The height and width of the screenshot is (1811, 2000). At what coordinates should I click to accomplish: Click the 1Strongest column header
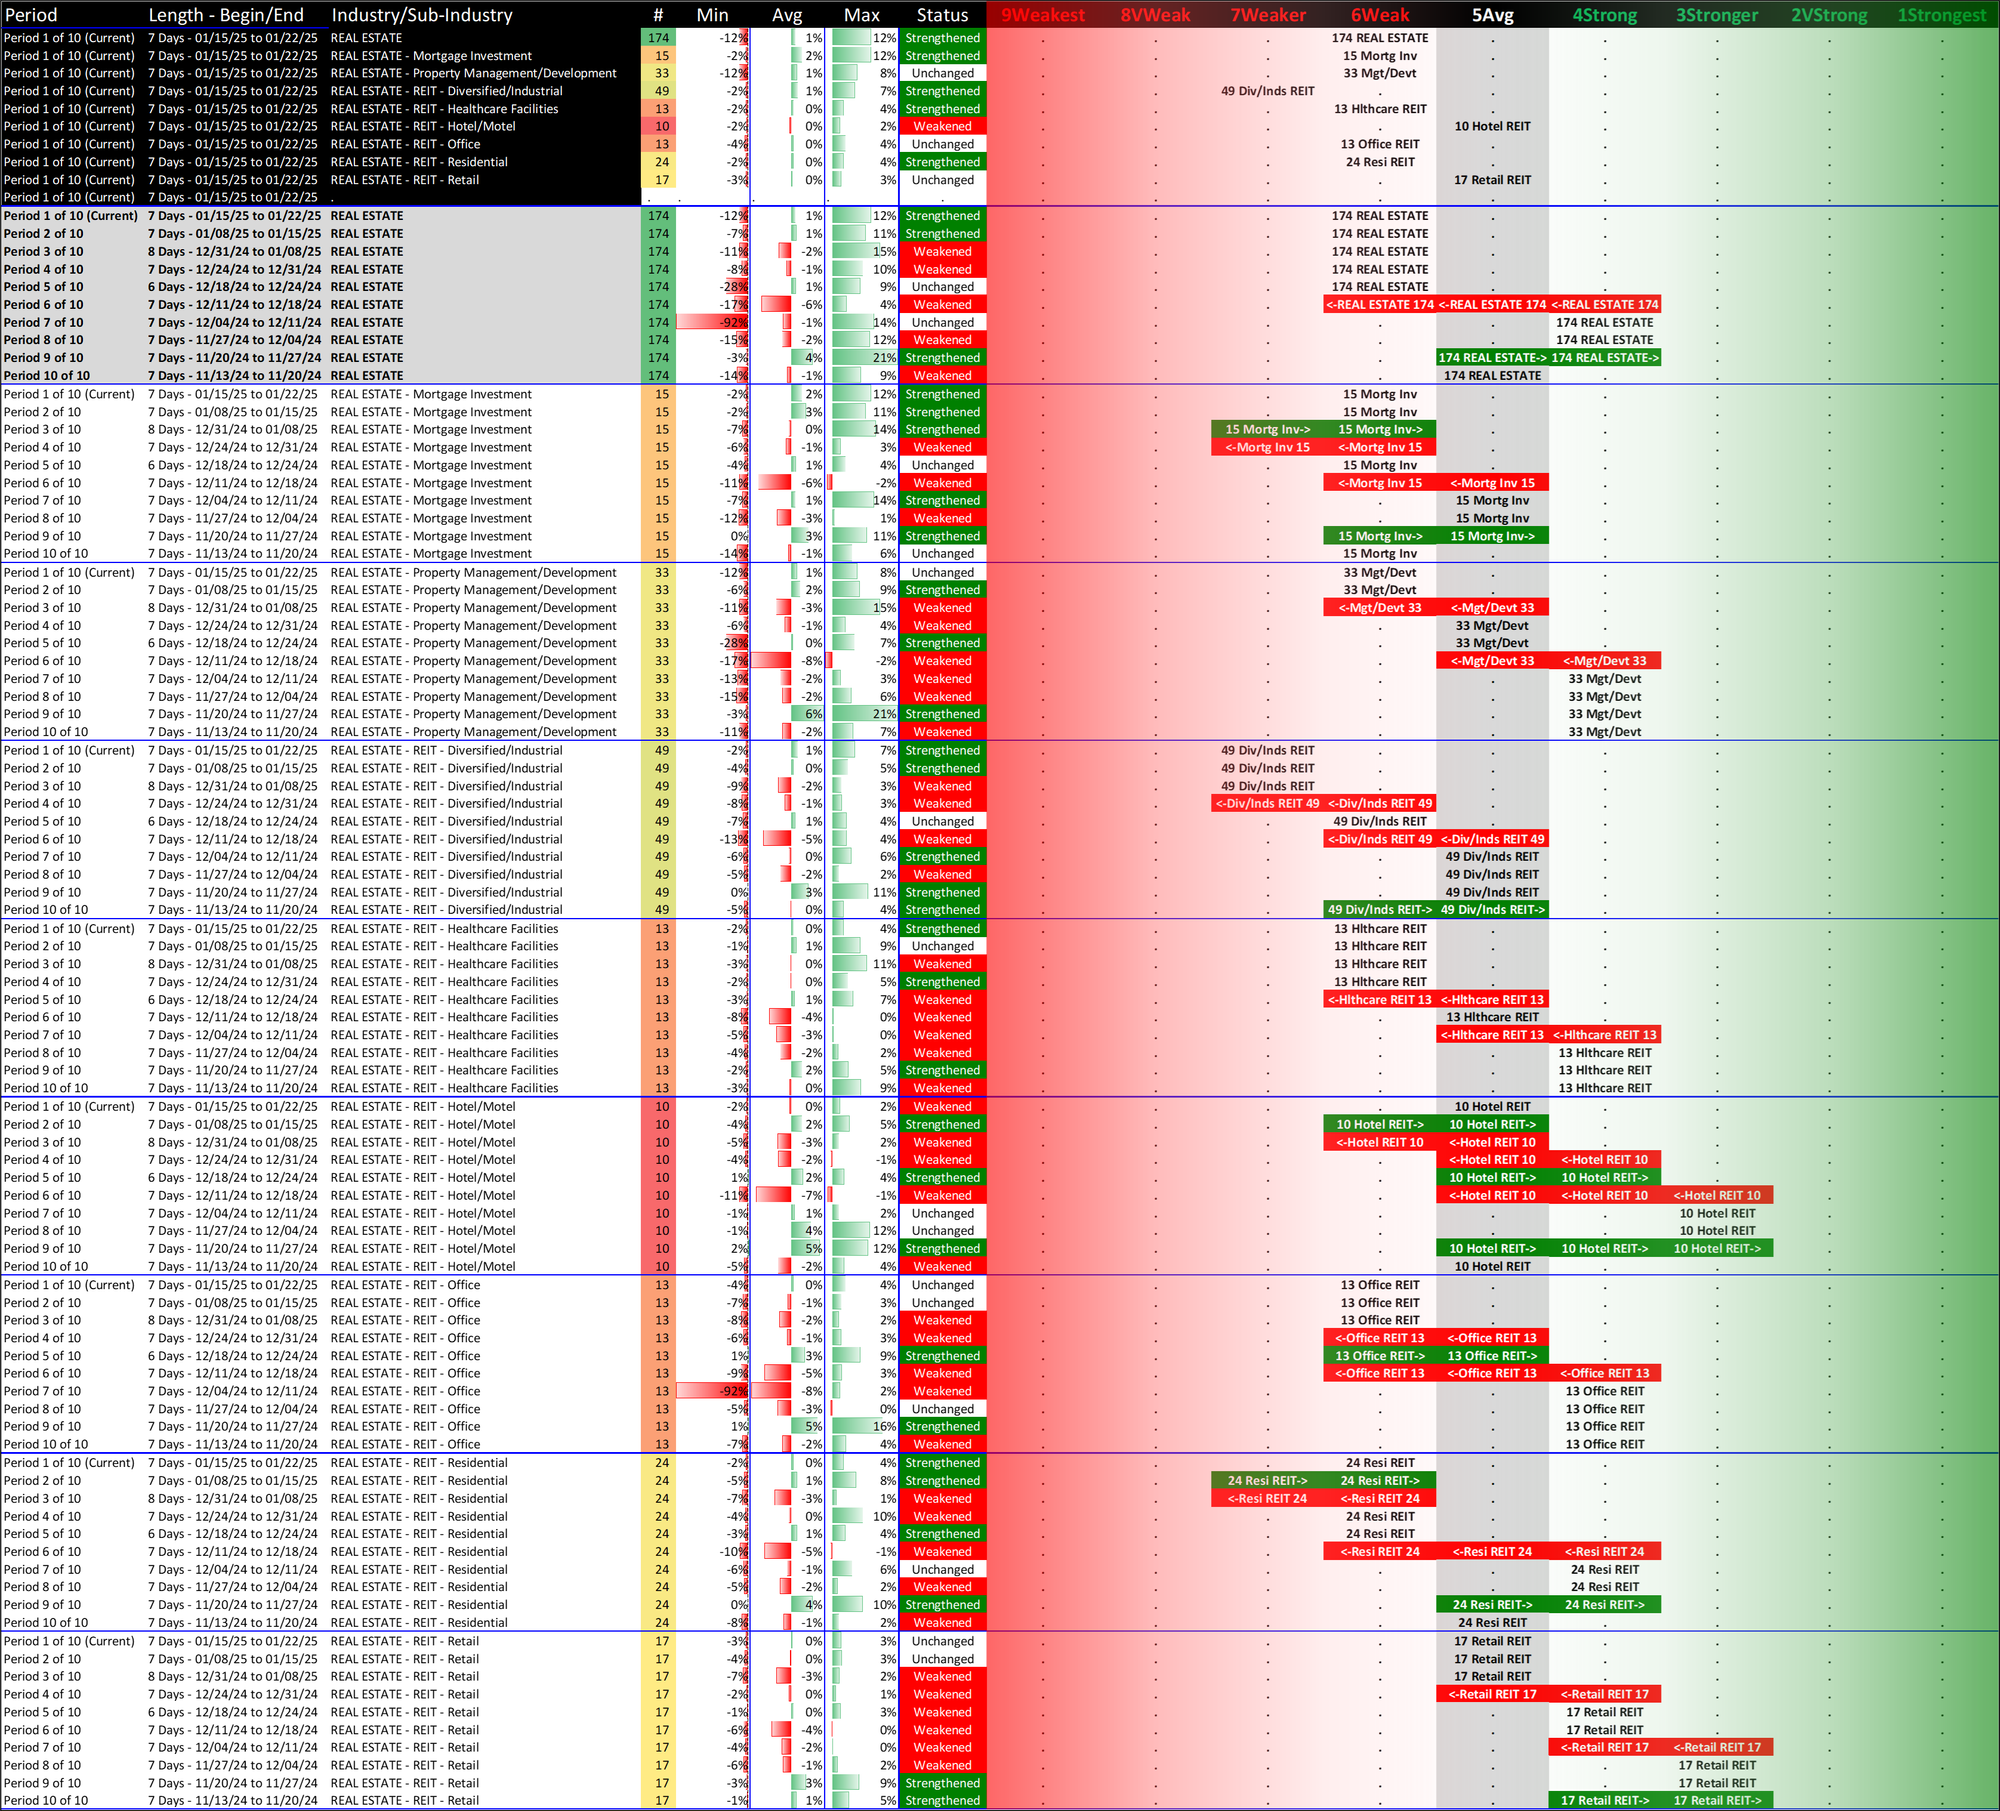pyautogui.click(x=1941, y=15)
